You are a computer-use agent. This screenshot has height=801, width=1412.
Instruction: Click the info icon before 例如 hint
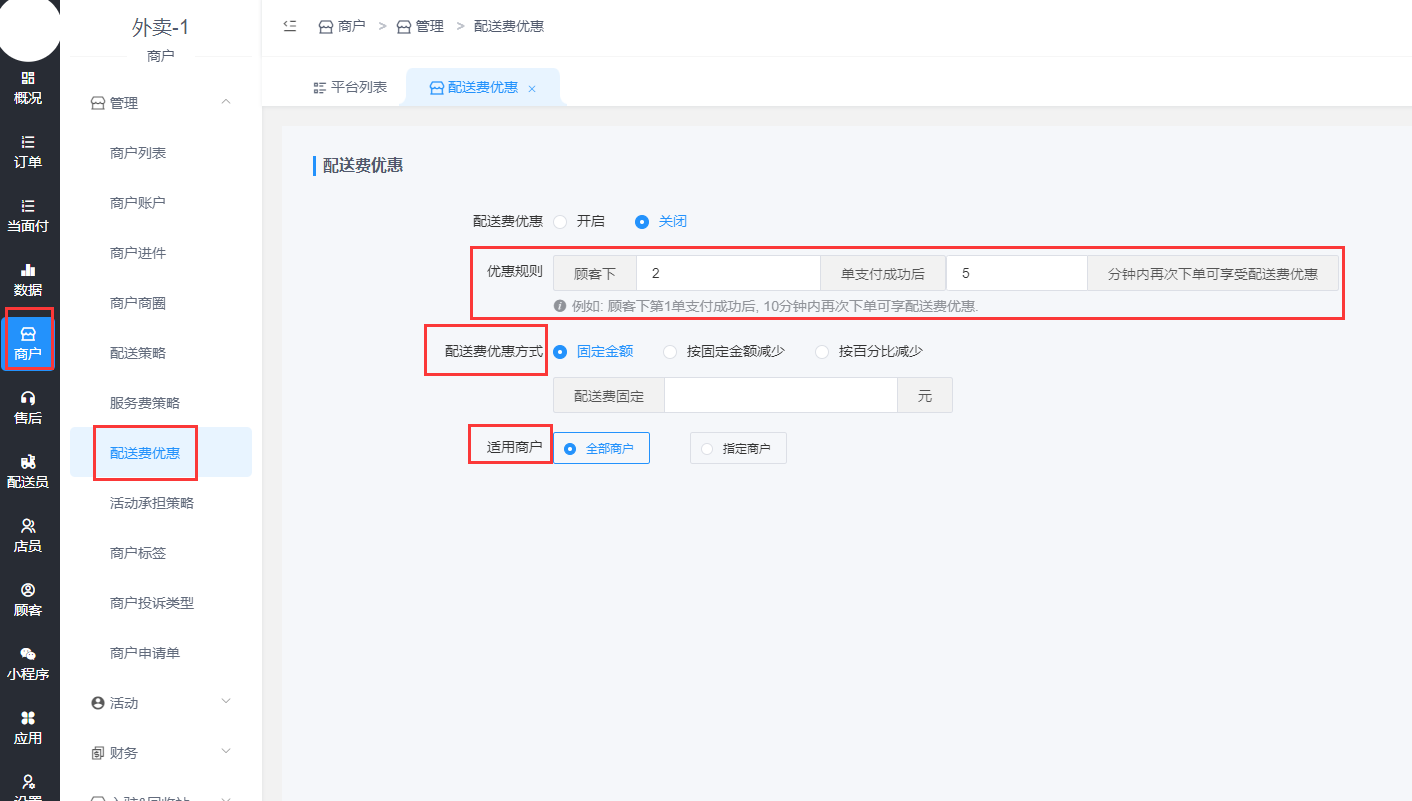560,306
